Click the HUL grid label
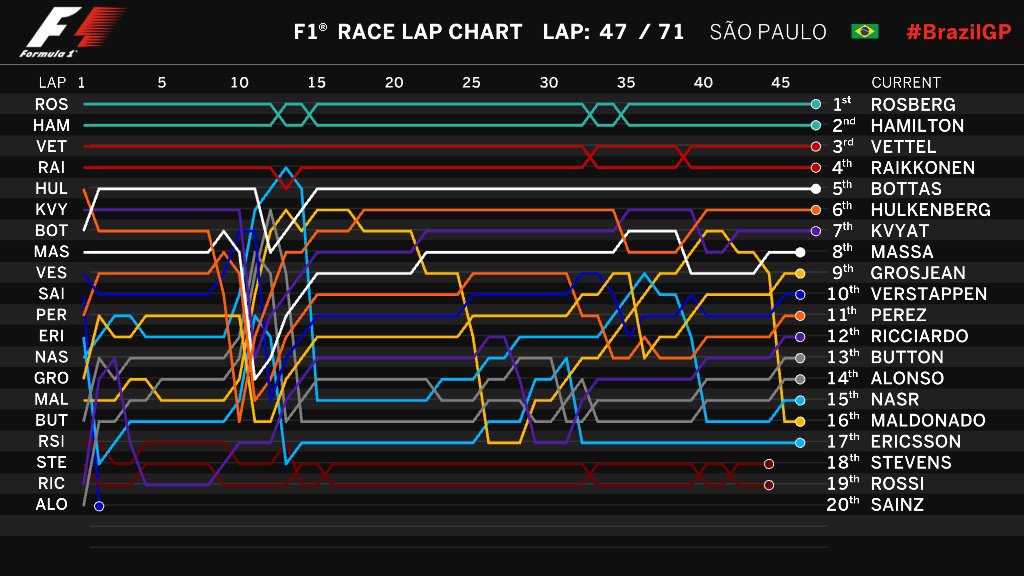Viewport: 1024px width, 576px height. coord(52,188)
